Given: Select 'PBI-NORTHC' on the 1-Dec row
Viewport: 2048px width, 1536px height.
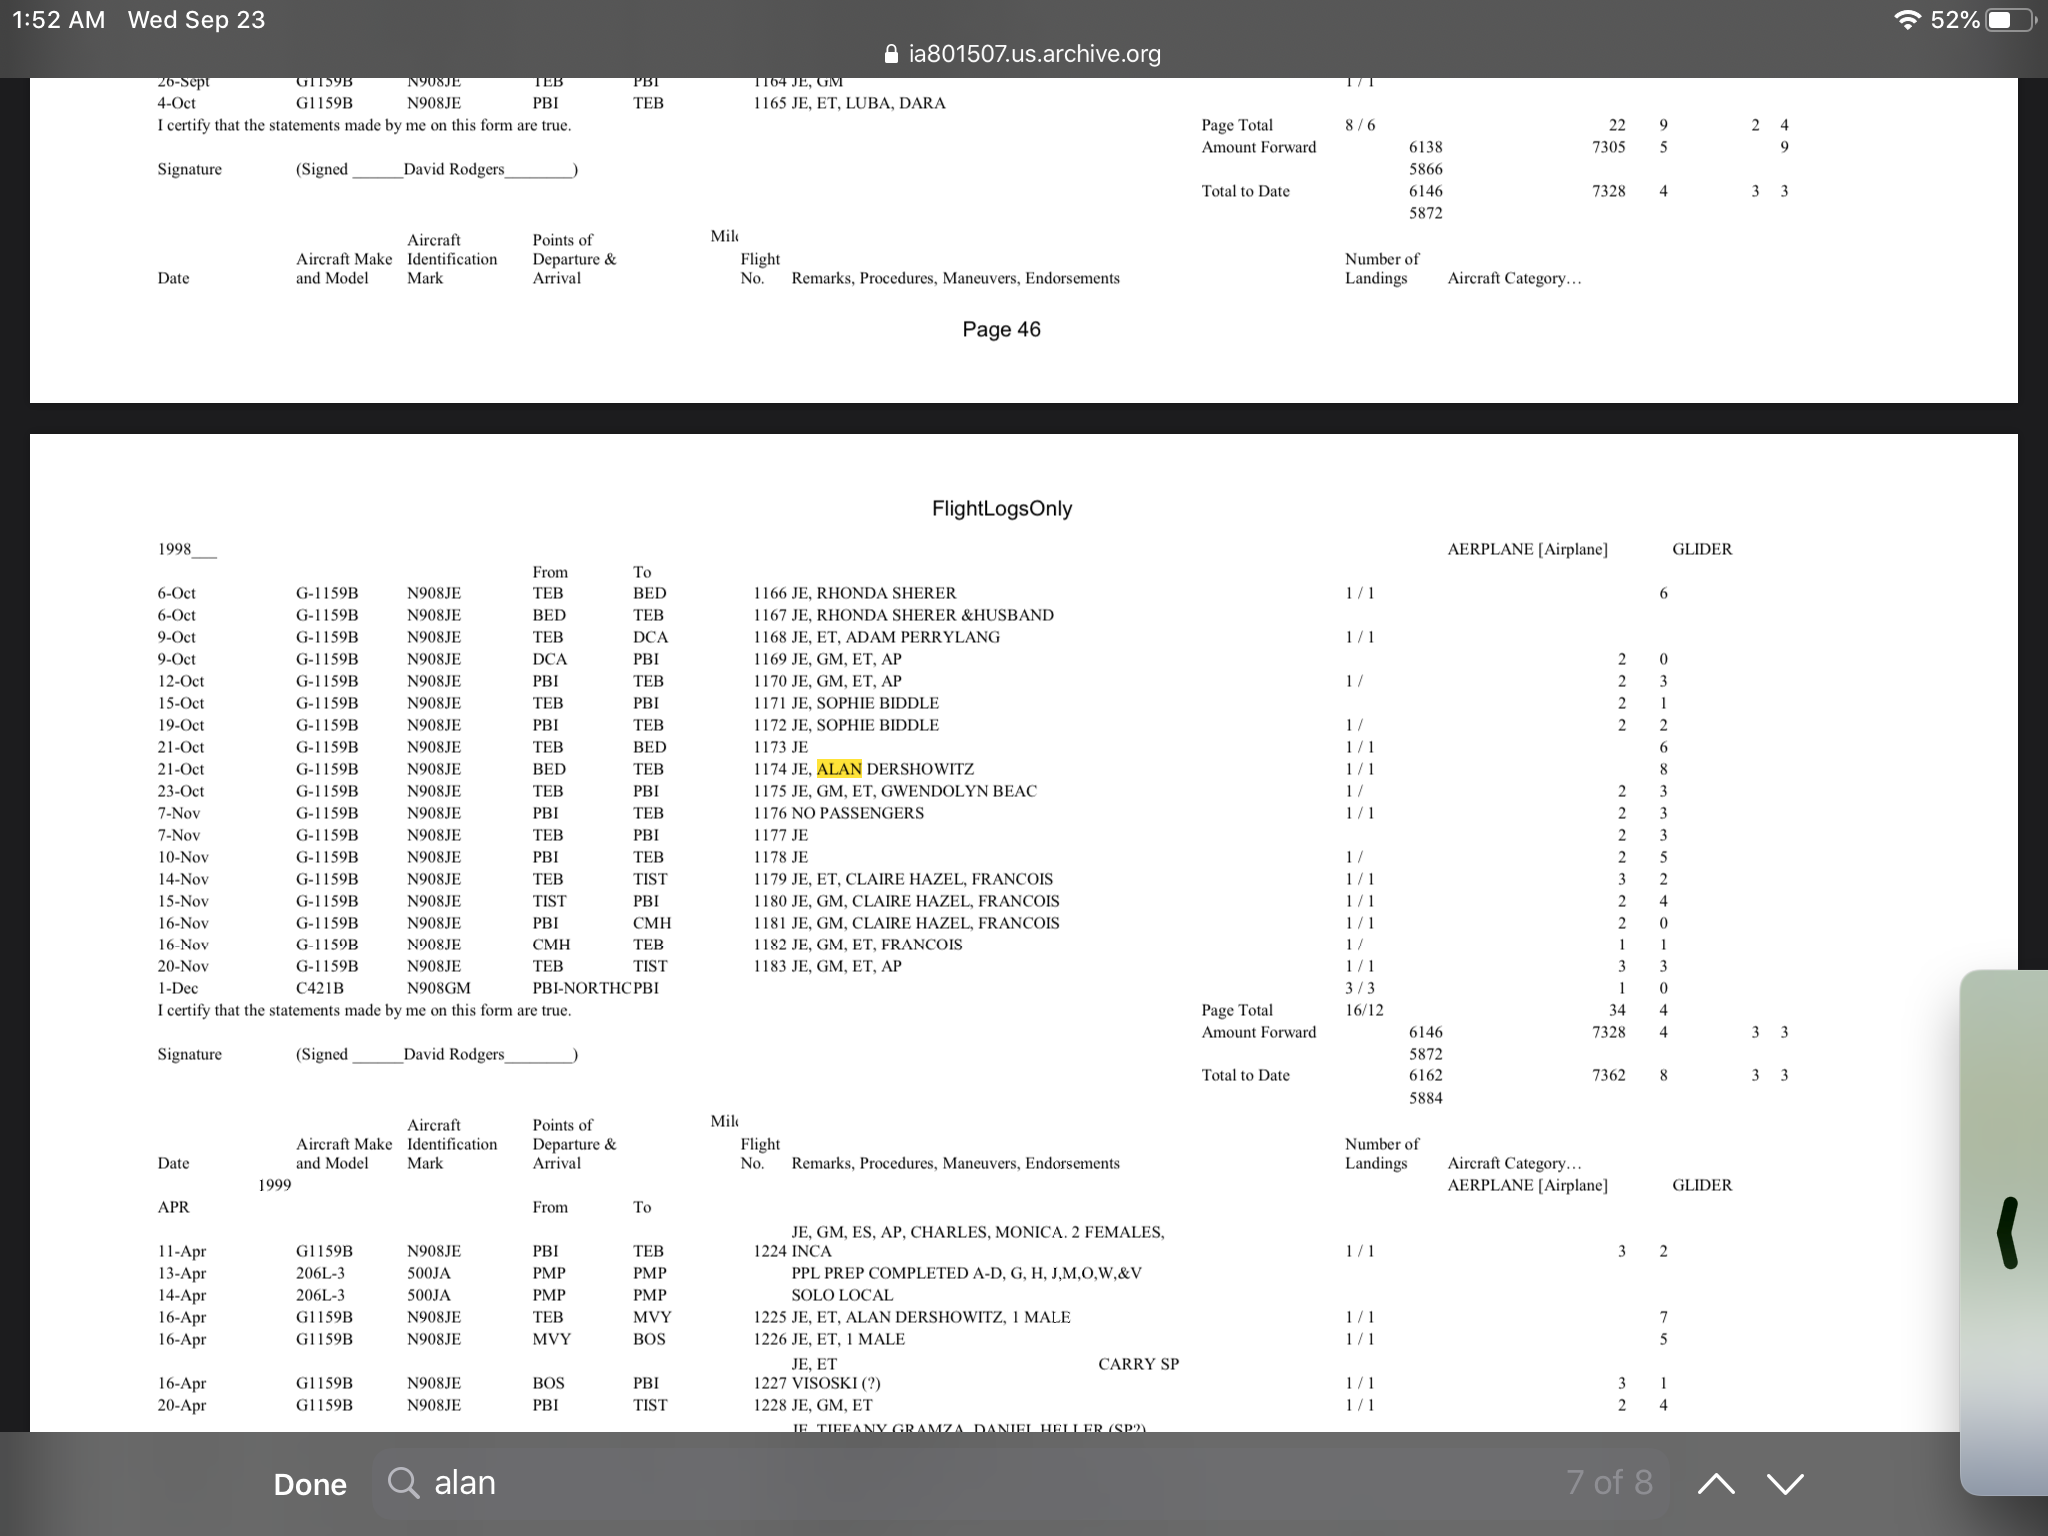Looking at the screenshot, I should tap(582, 988).
